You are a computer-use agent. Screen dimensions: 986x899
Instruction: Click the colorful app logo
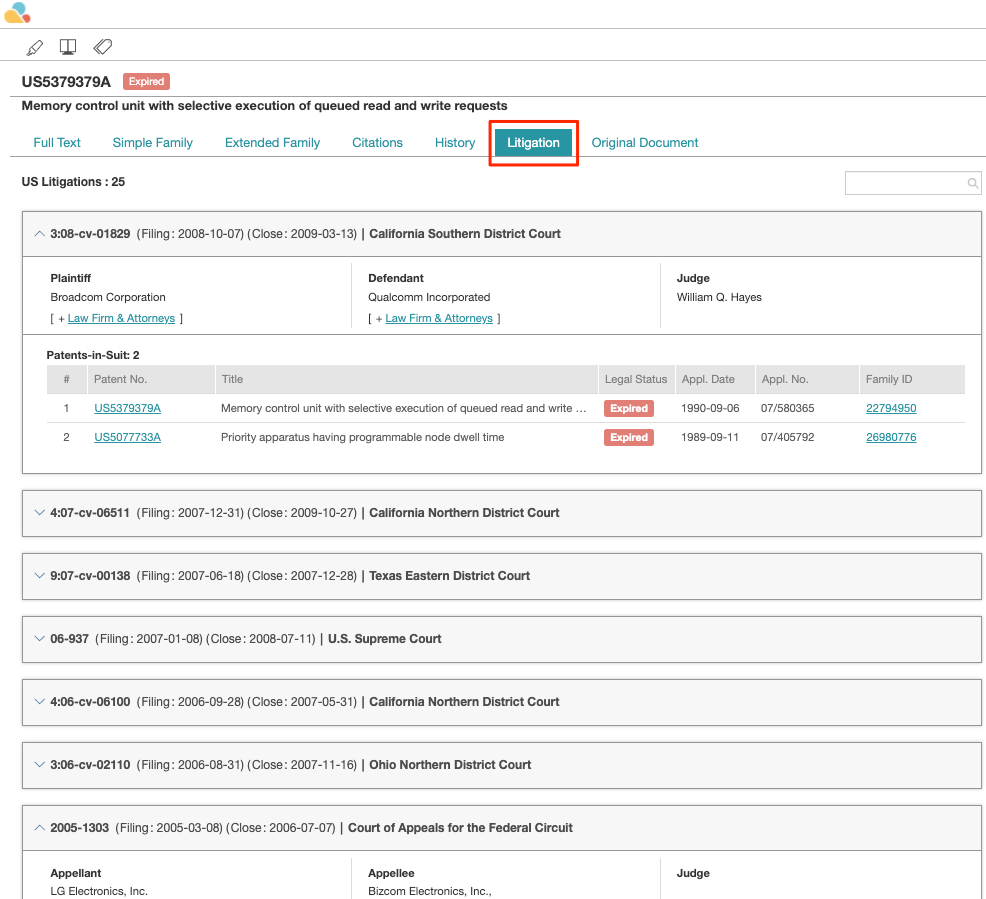[x=17, y=13]
